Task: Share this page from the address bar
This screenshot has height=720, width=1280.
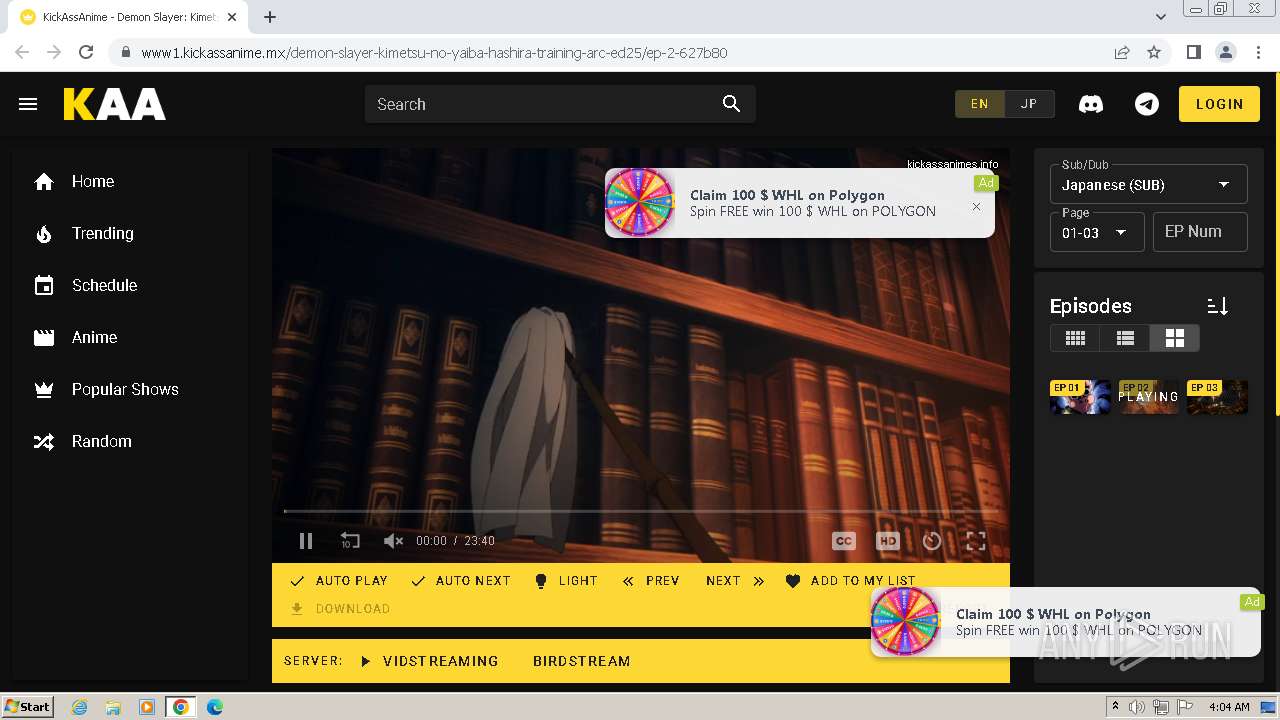Action: tap(1122, 52)
